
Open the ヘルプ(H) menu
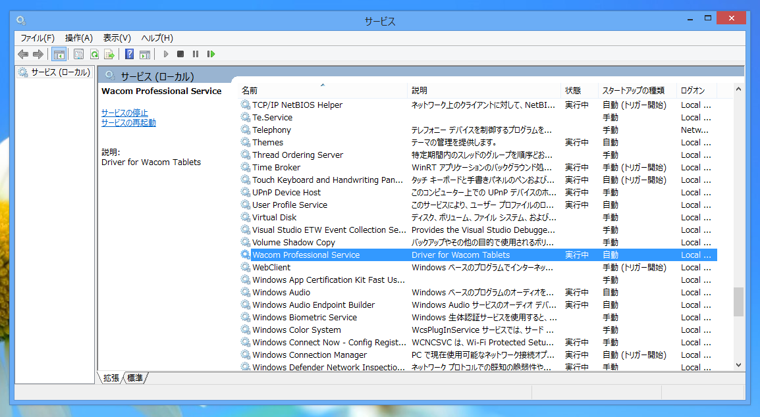[157, 38]
